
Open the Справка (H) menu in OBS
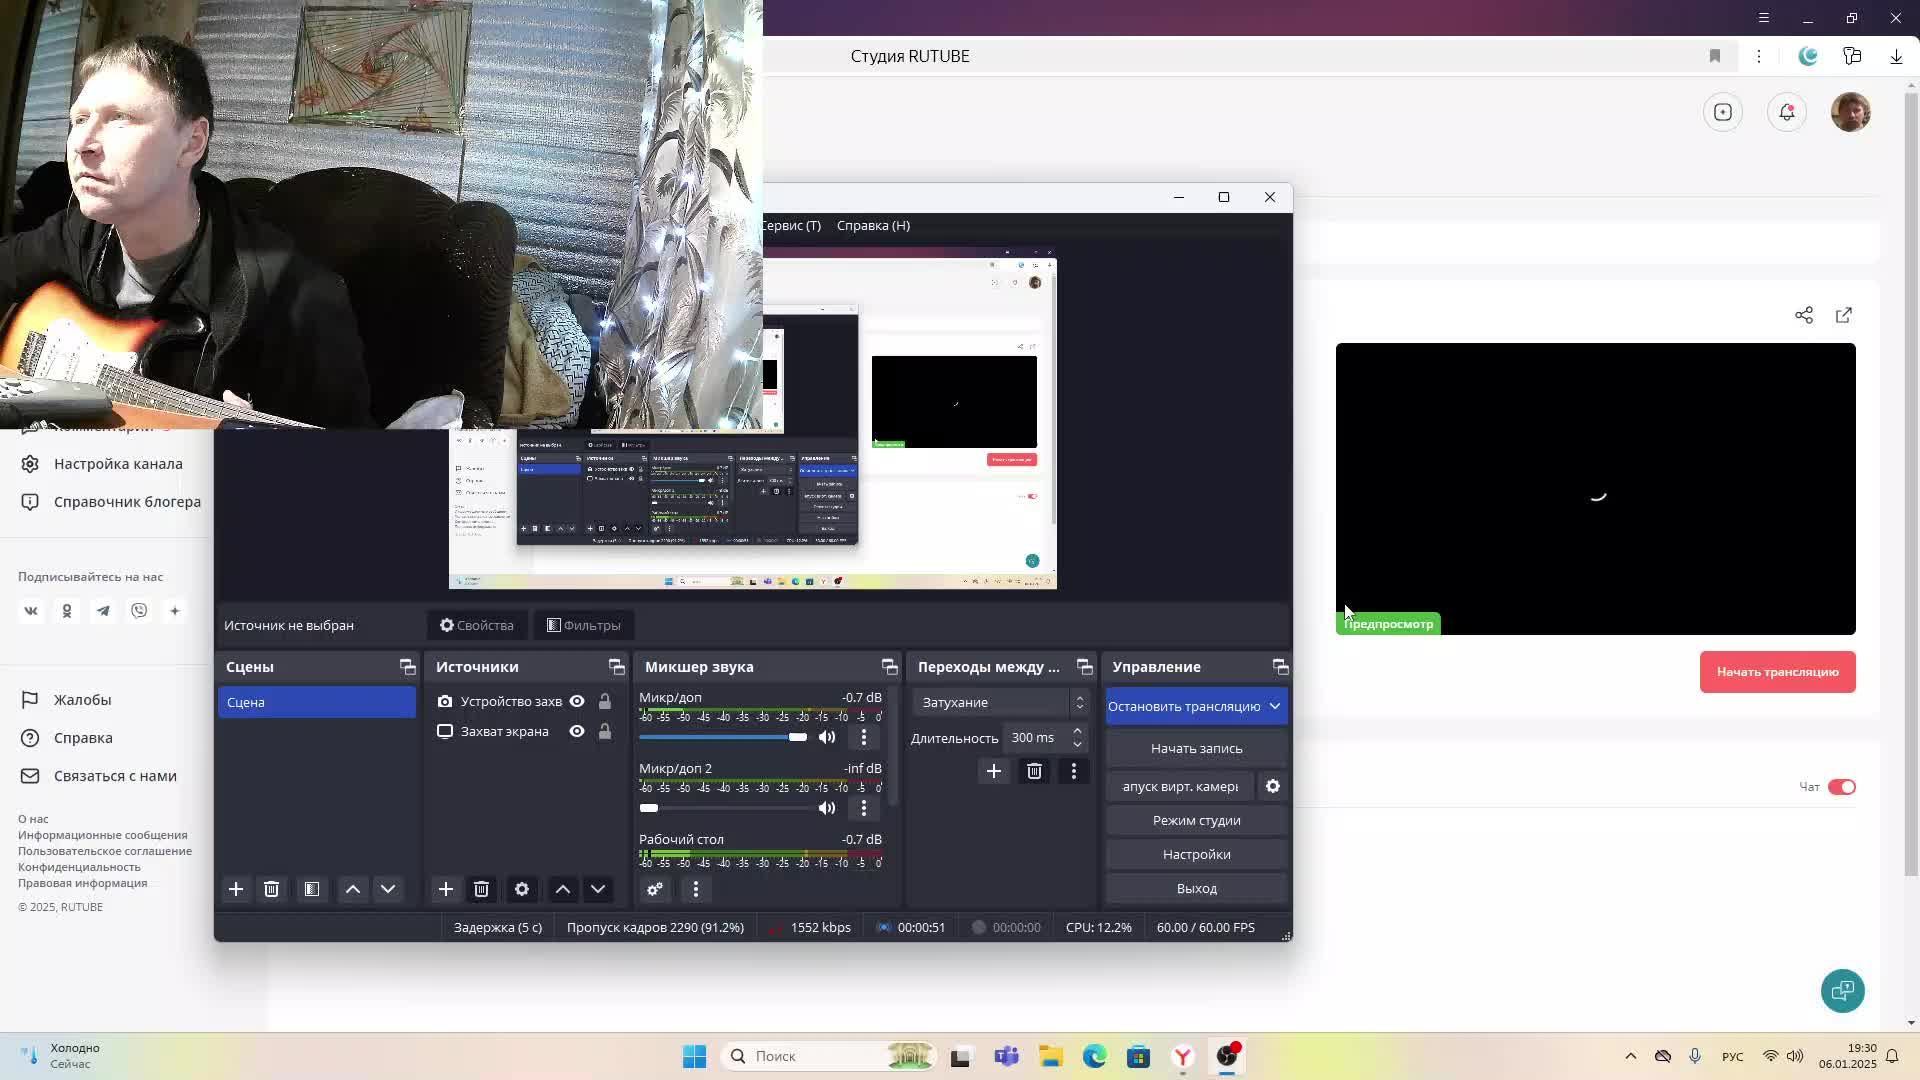click(x=873, y=226)
